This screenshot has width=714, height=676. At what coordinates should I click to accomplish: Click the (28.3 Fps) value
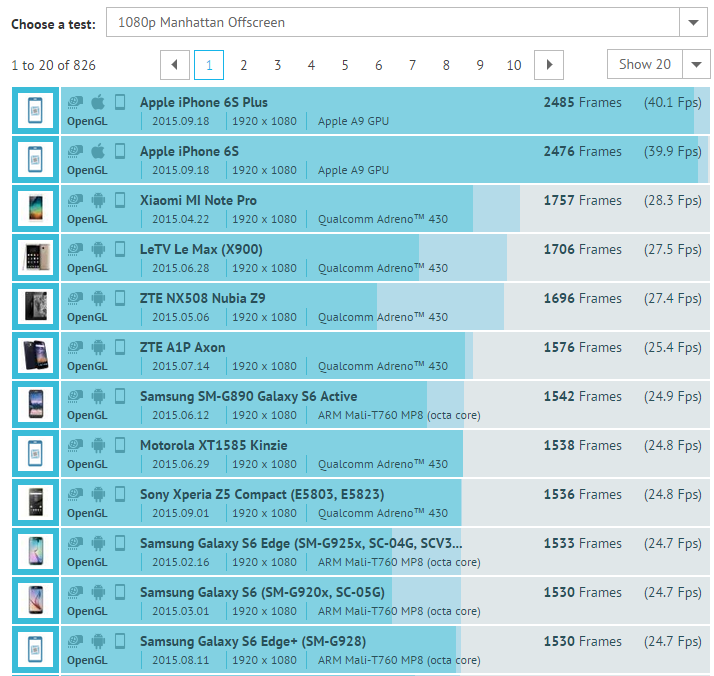(x=673, y=200)
